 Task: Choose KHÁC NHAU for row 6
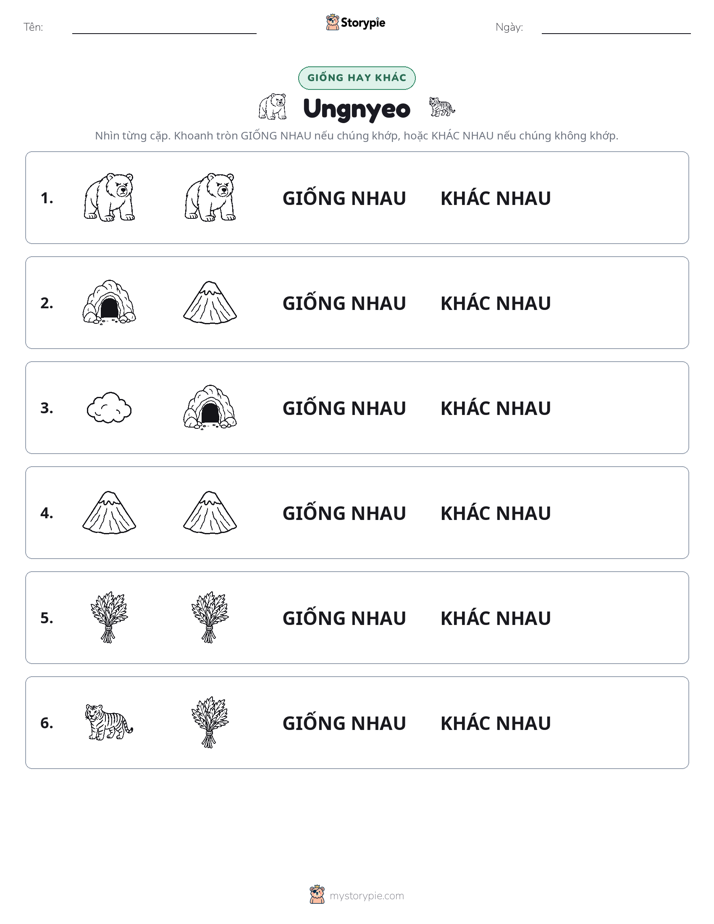(x=495, y=723)
